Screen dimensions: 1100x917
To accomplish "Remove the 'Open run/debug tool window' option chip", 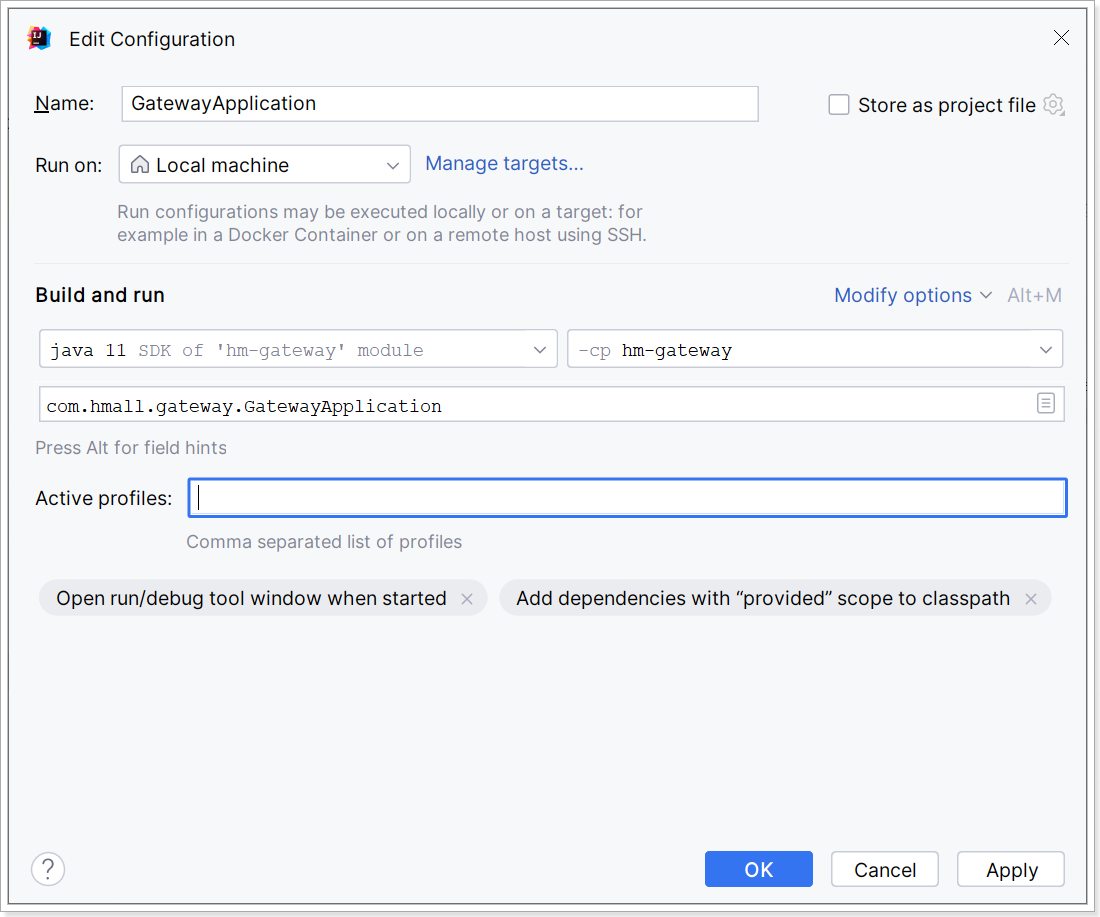I will tap(466, 599).
